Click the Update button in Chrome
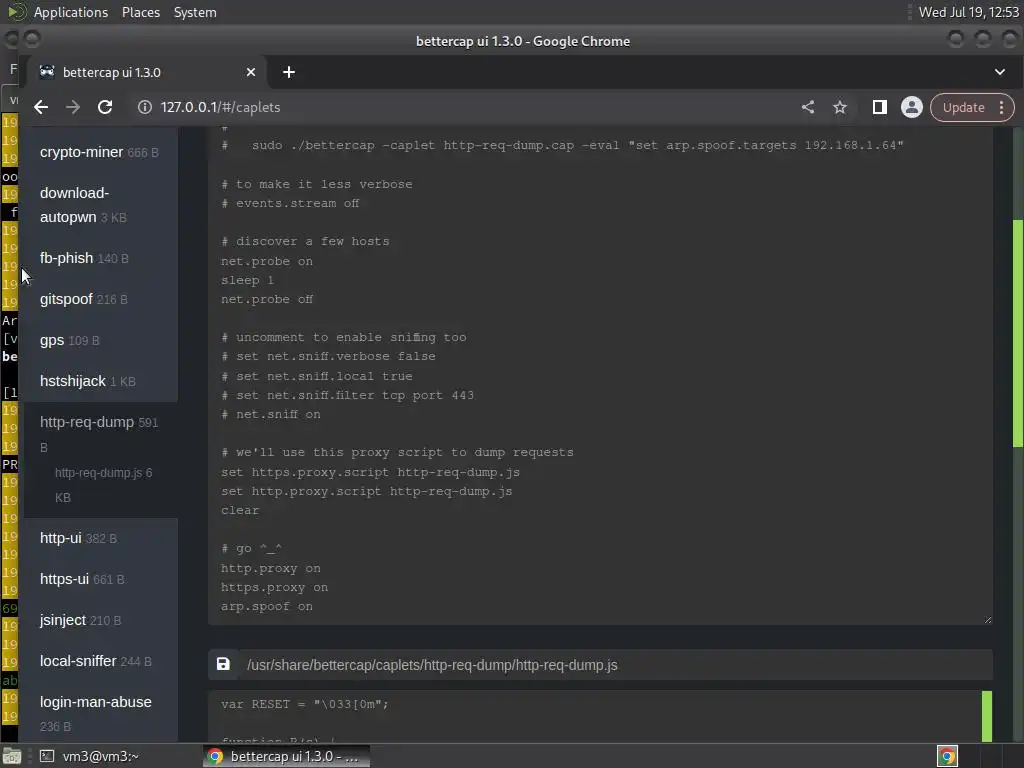The height and width of the screenshot is (768, 1024). pos(963,107)
